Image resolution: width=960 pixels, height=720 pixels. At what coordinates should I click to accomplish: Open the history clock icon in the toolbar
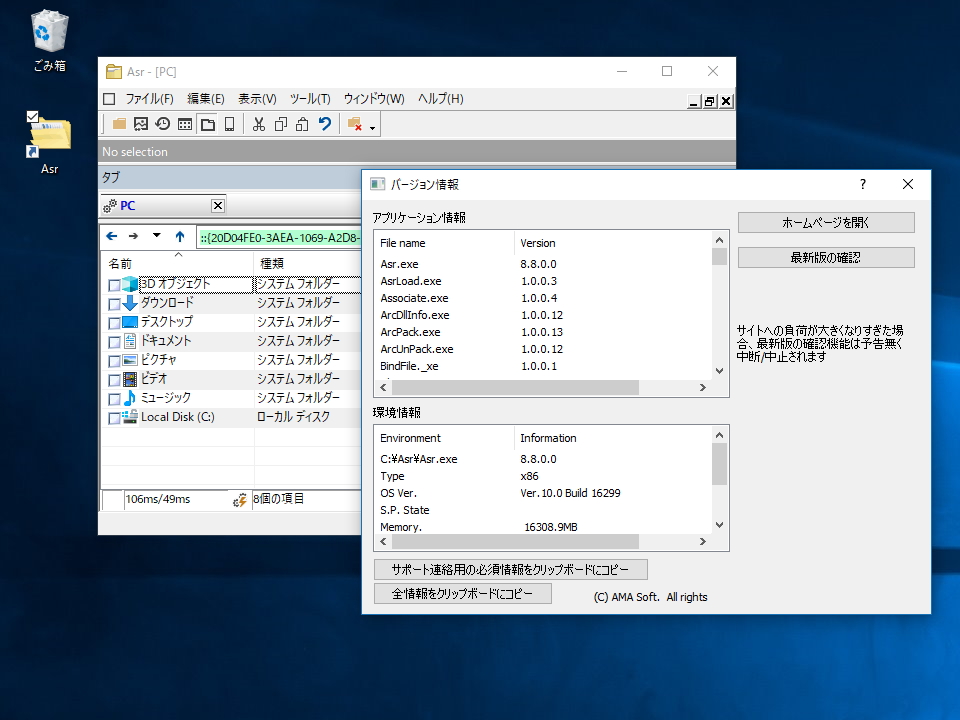point(161,123)
